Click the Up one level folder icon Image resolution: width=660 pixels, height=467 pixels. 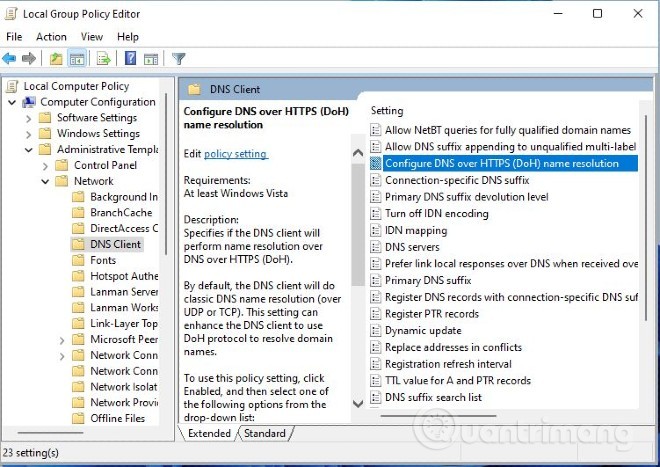(x=56, y=59)
